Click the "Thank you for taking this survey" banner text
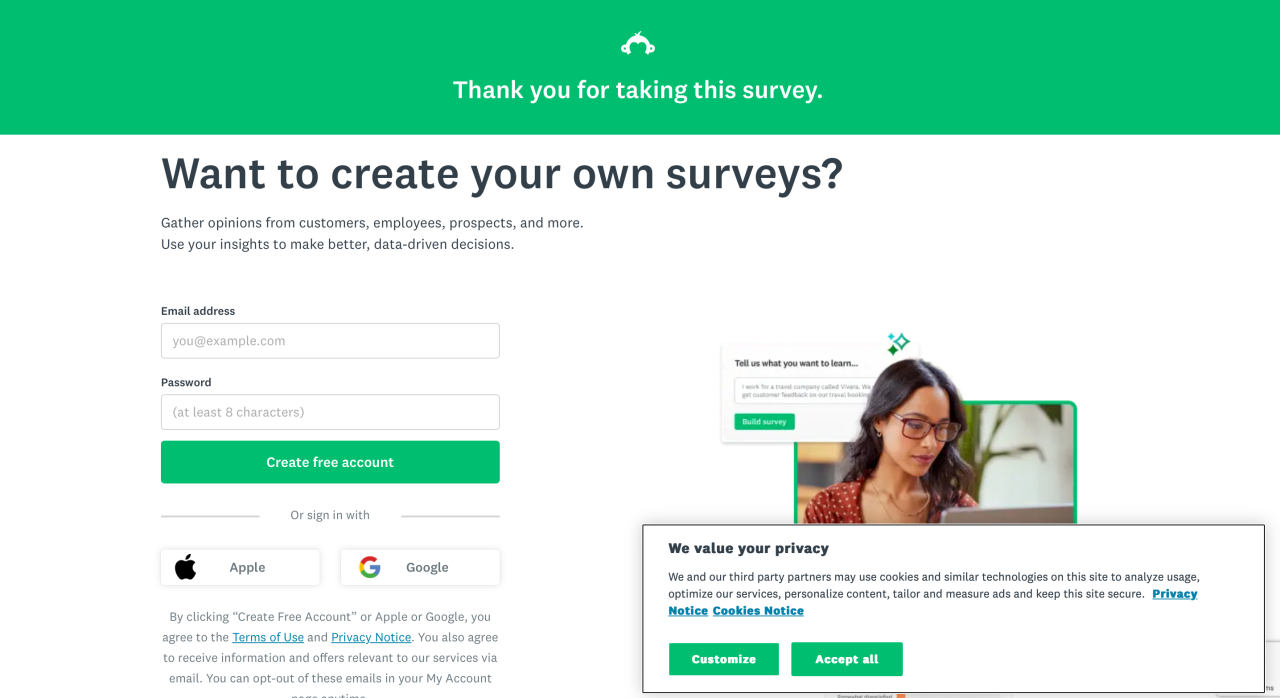The width and height of the screenshot is (1280, 698). tap(638, 90)
